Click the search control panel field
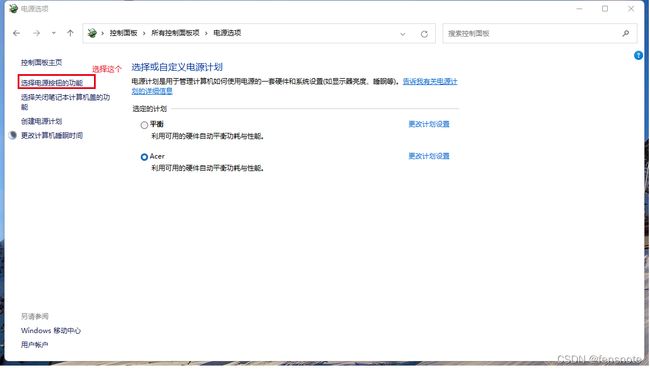The width and height of the screenshot is (650, 369). pos(540,34)
